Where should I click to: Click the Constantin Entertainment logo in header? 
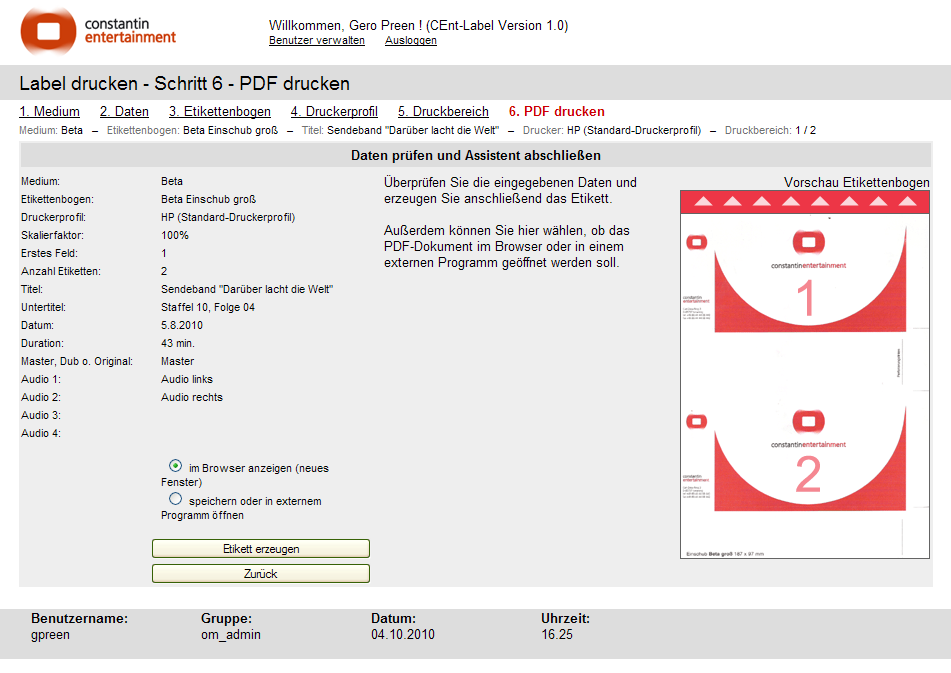(98, 31)
